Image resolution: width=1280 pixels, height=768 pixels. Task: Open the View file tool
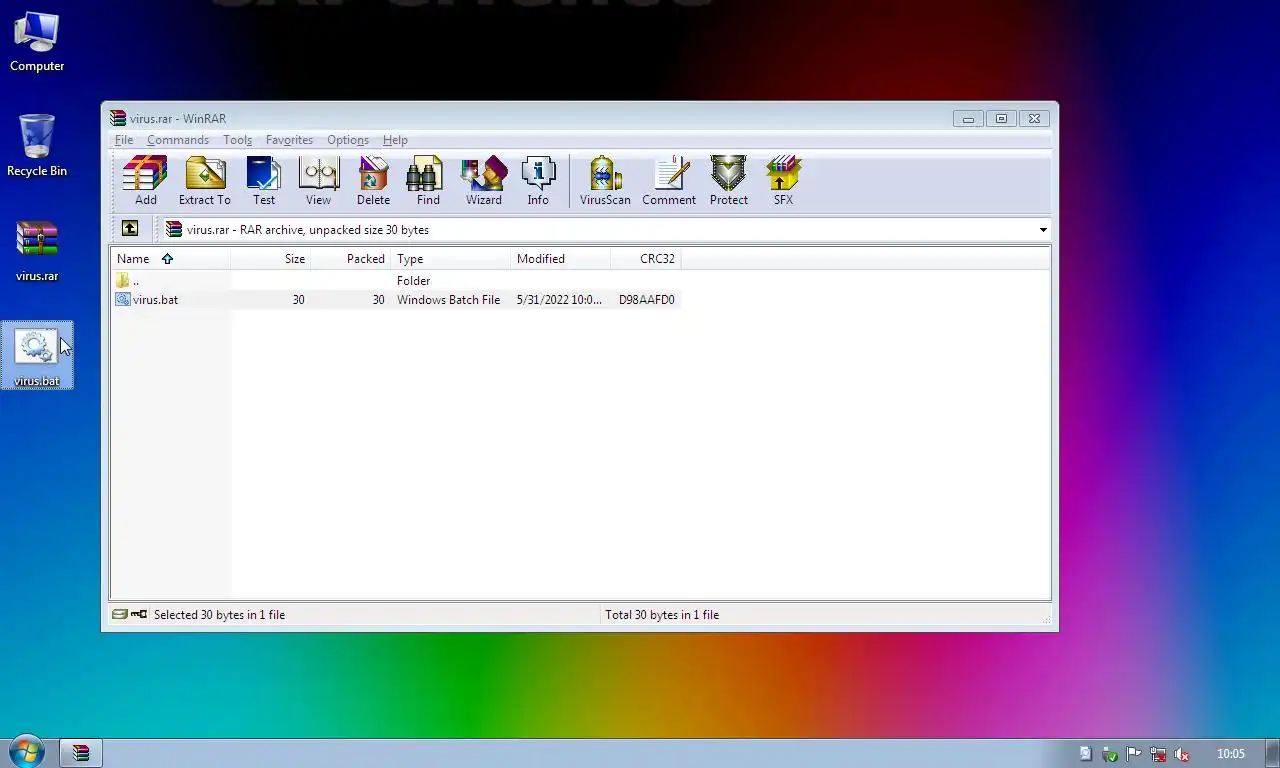pyautogui.click(x=318, y=181)
